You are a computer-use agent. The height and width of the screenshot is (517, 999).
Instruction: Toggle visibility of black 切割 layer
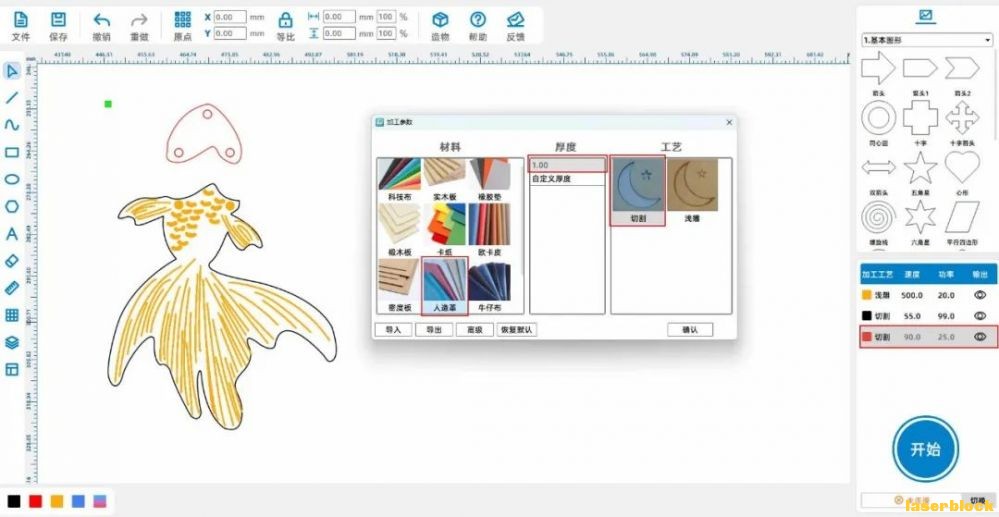tap(980, 316)
